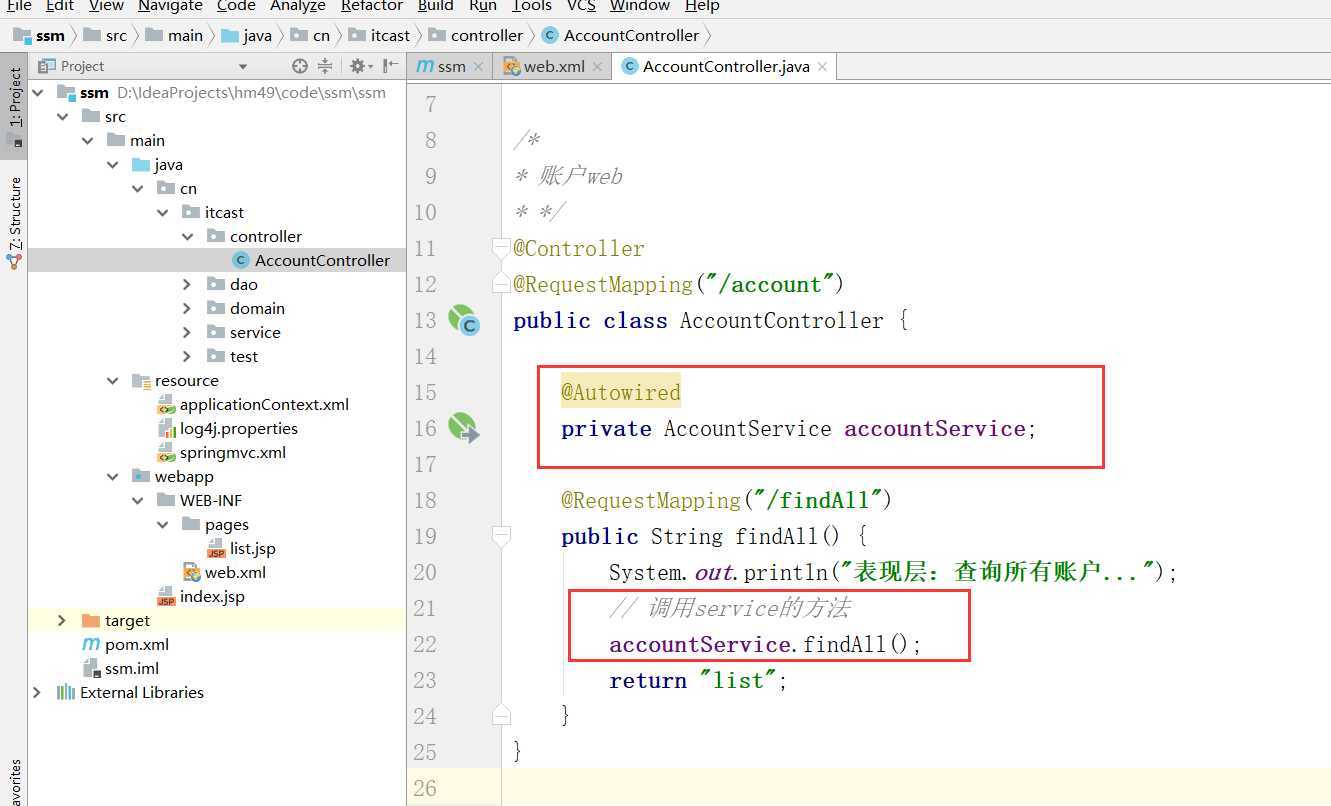Viewport: 1331px width, 806px height.
Task: Click the Spring bean gutter icon at line 13
Action: 463,320
